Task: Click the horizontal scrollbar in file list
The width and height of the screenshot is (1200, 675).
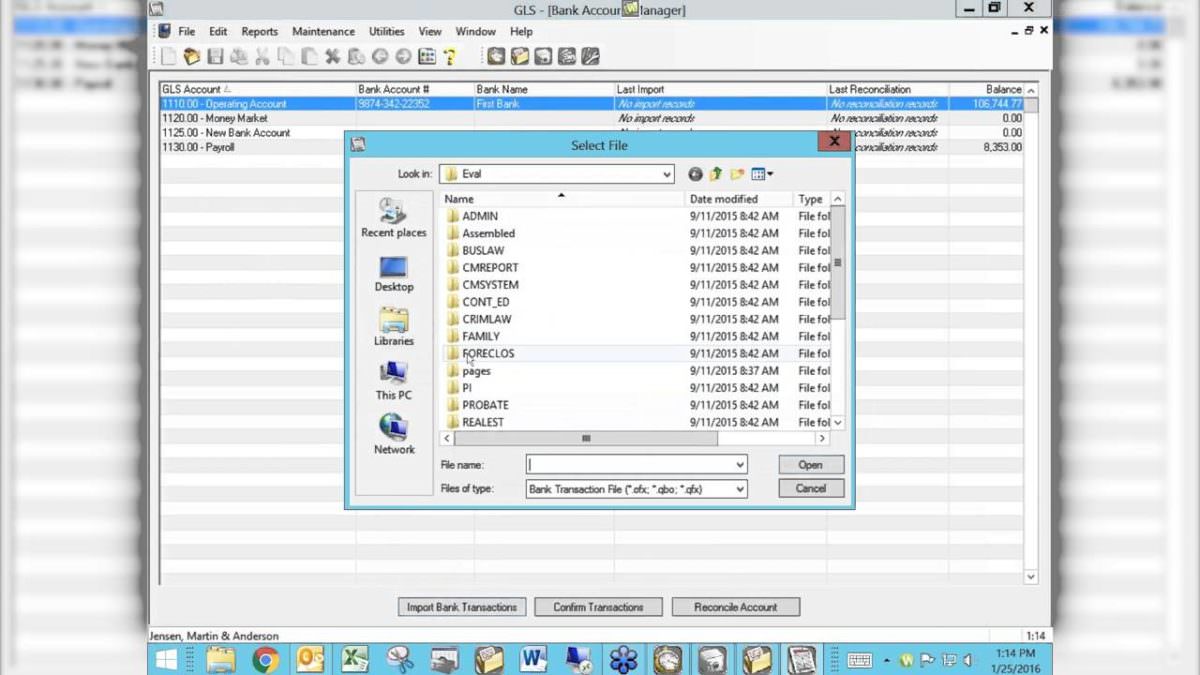Action: [x=586, y=439]
